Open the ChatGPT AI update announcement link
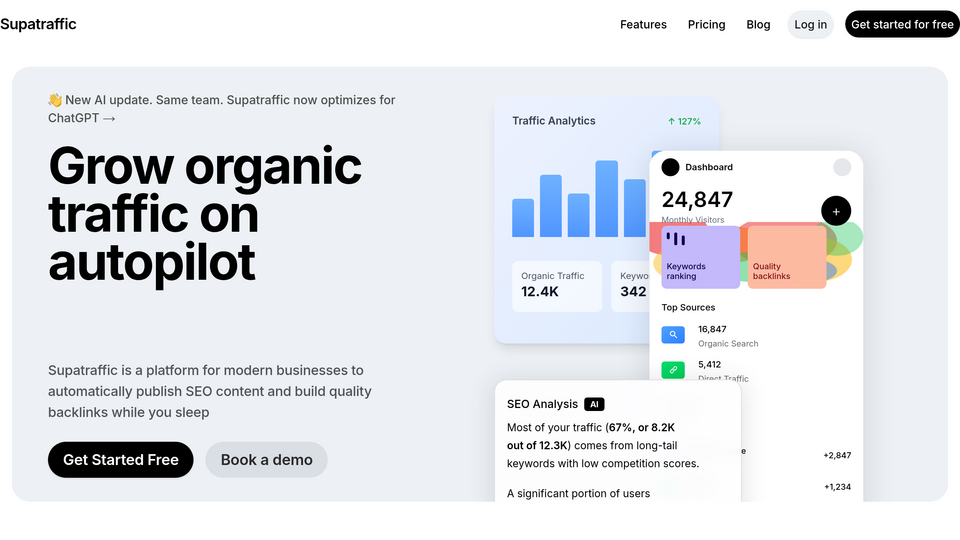The height and width of the screenshot is (540, 960). click(222, 108)
